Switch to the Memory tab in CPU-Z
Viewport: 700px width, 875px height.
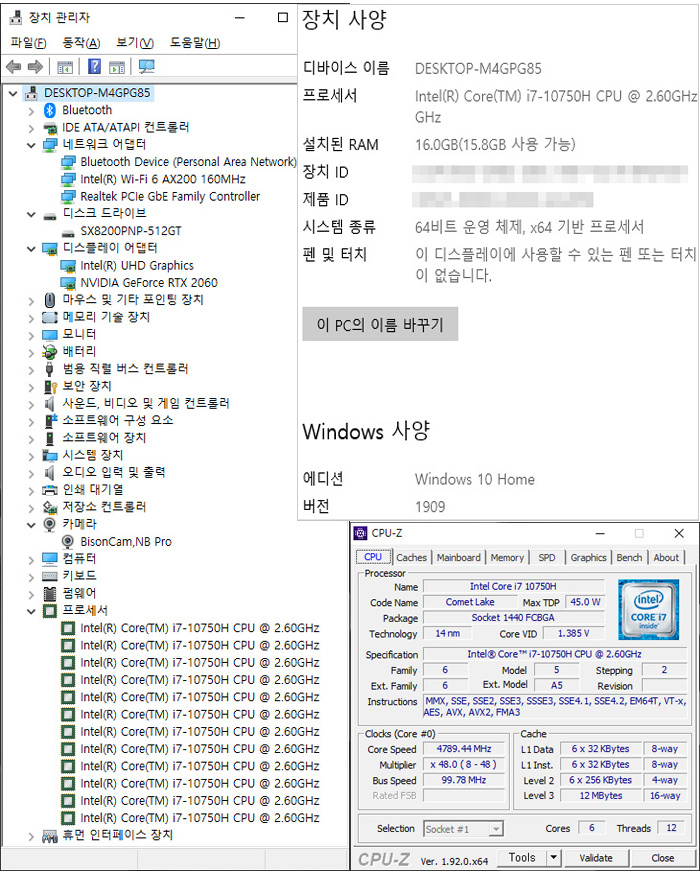[x=507, y=557]
